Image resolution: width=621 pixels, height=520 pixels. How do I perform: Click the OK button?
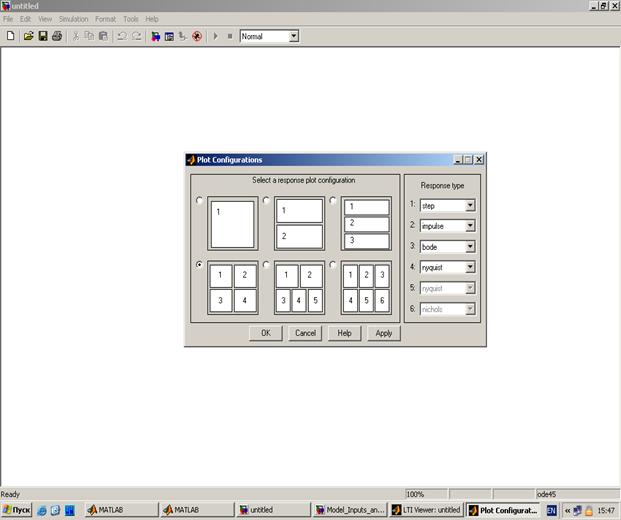coord(265,333)
